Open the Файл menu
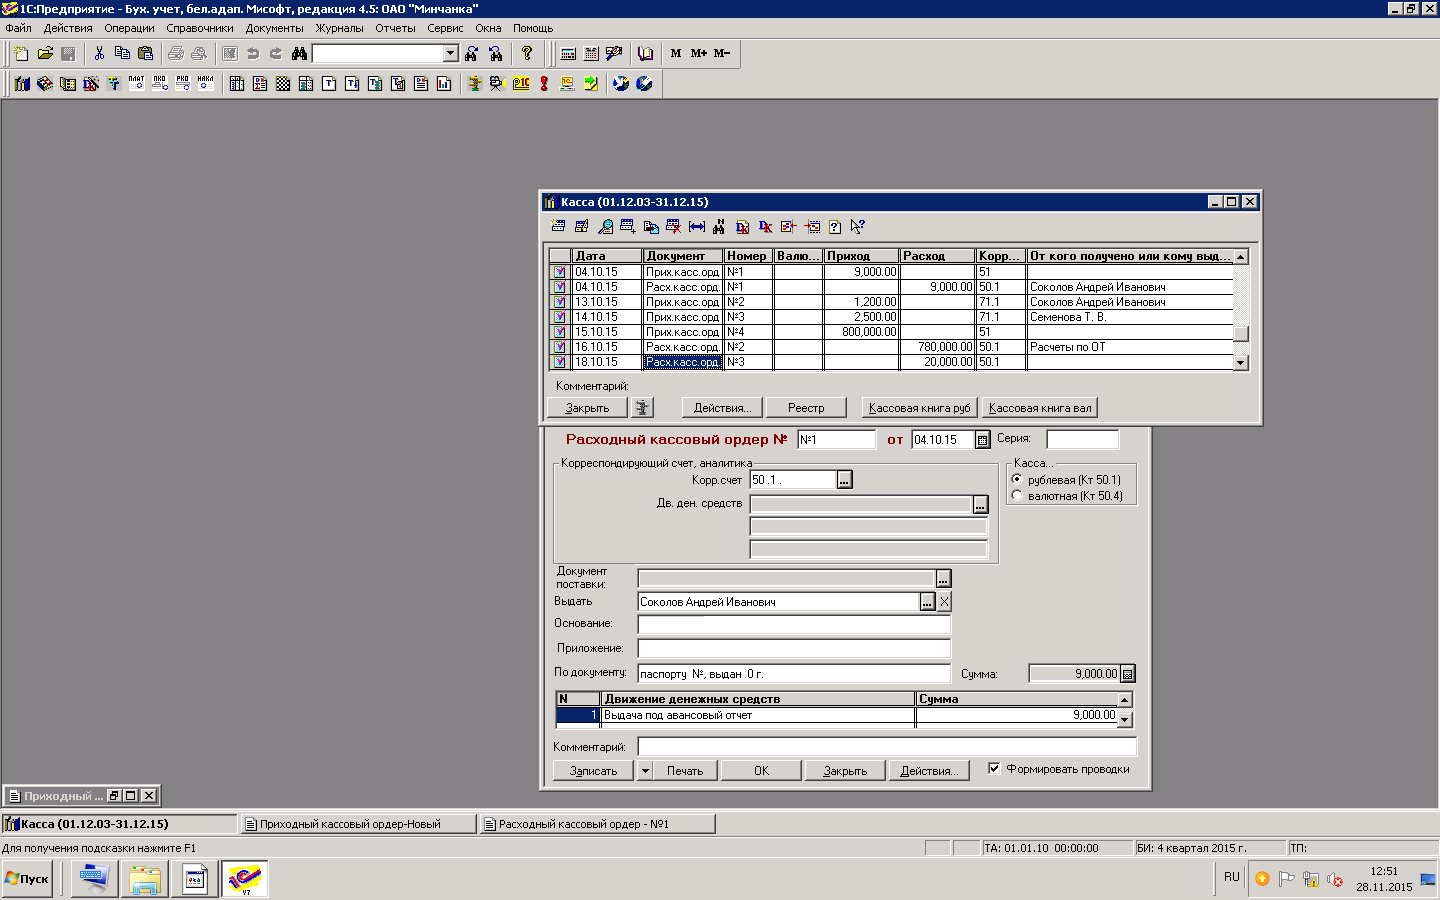 tap(18, 28)
